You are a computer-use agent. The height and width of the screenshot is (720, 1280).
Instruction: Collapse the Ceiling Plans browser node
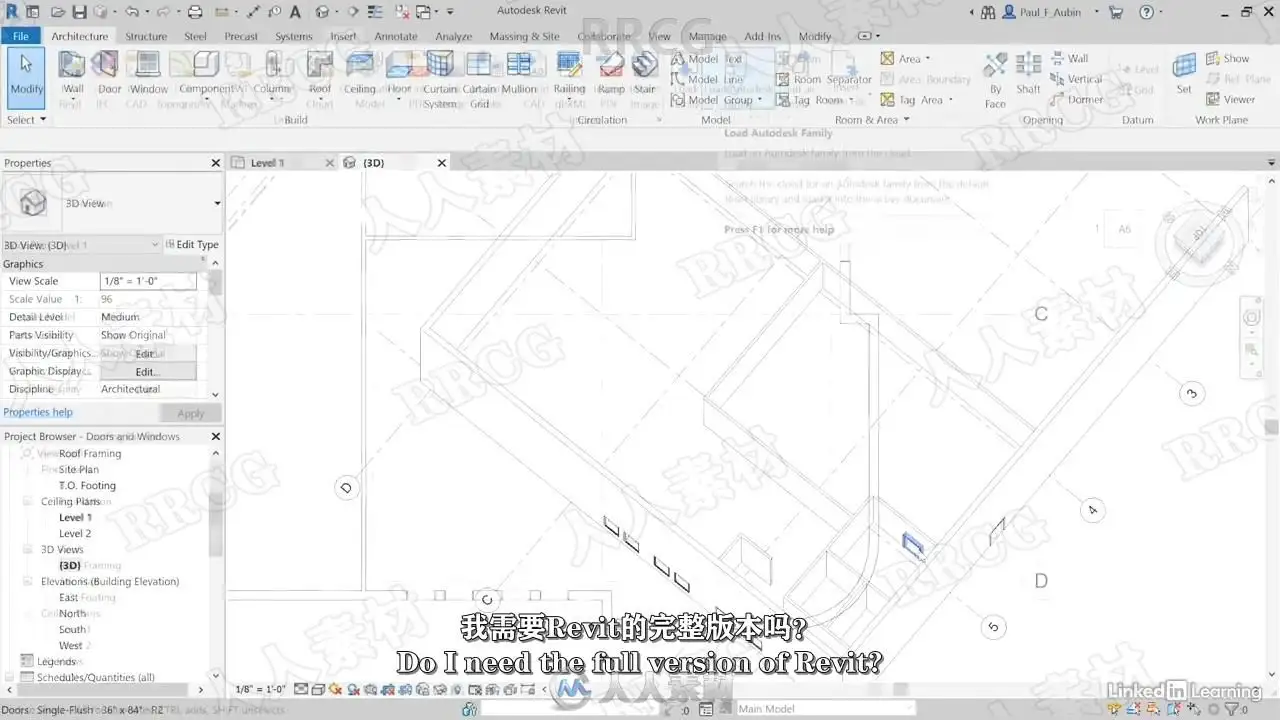pyautogui.click(x=27, y=501)
